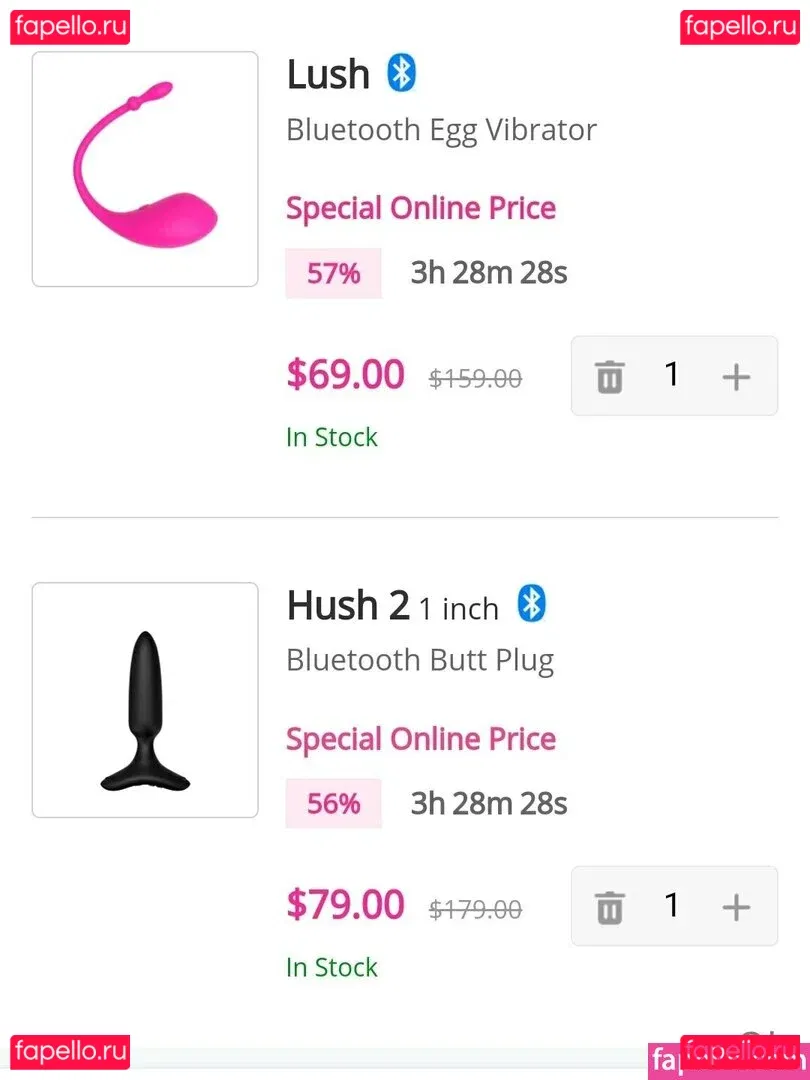This screenshot has height=1080, width=810.
Task: Open the Lush product thumbnail
Action: click(x=145, y=169)
